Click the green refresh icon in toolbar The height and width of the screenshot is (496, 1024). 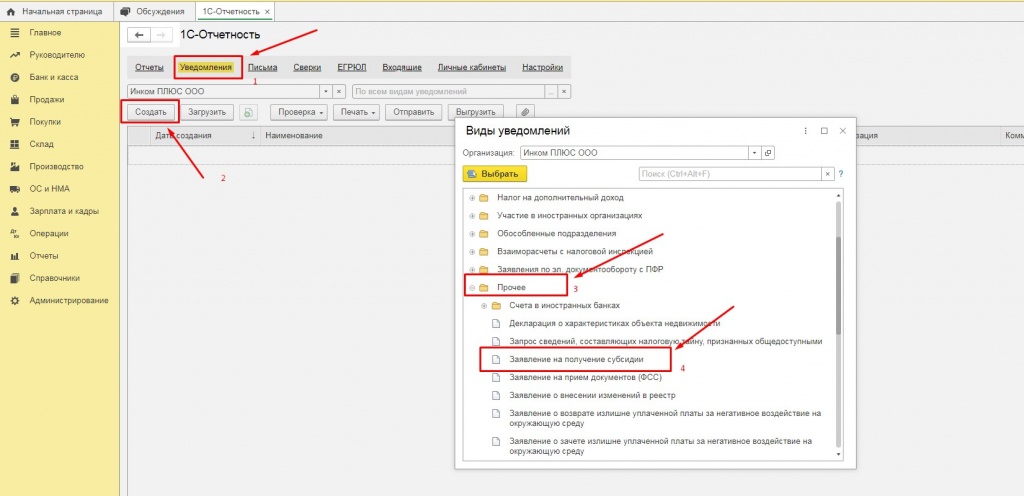click(248, 112)
